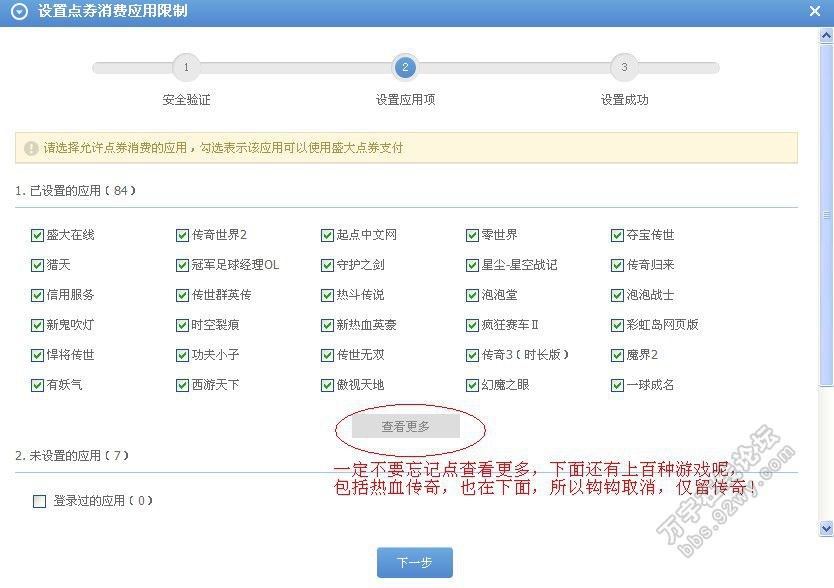
Task: Uncheck the 有妖气 checkbox
Action: (37, 385)
